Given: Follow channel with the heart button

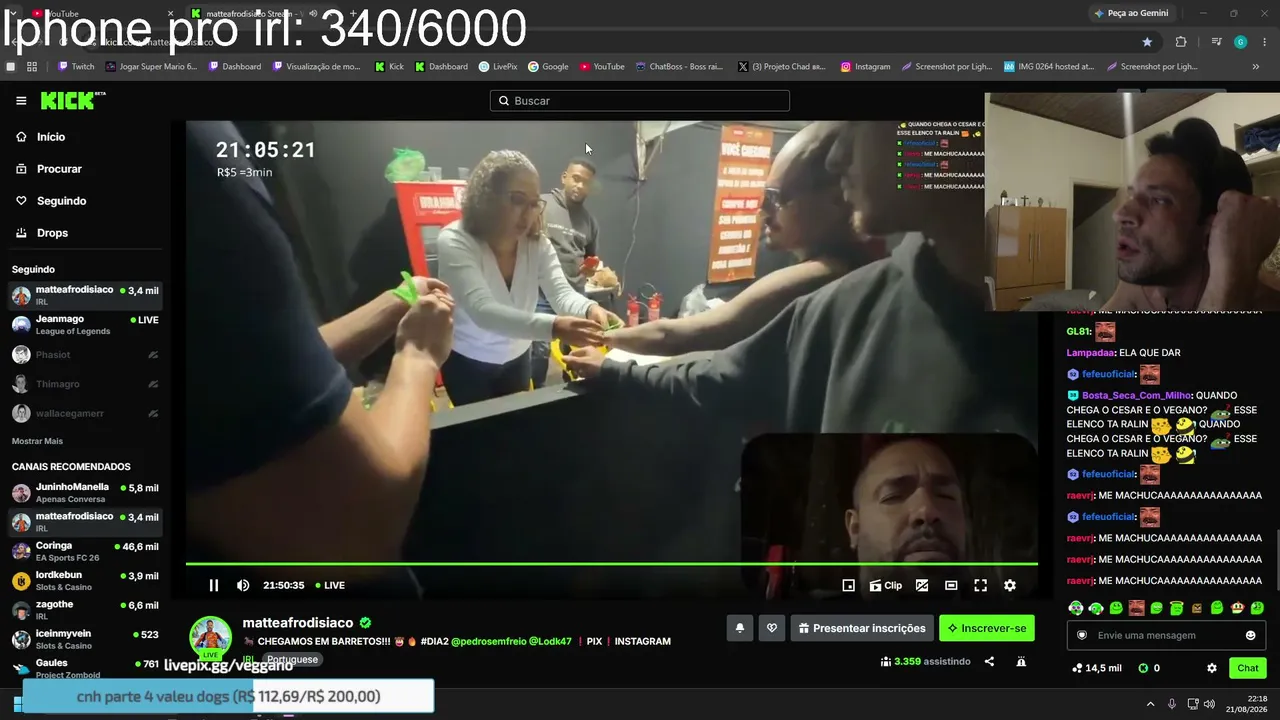Looking at the screenshot, I should 771,628.
